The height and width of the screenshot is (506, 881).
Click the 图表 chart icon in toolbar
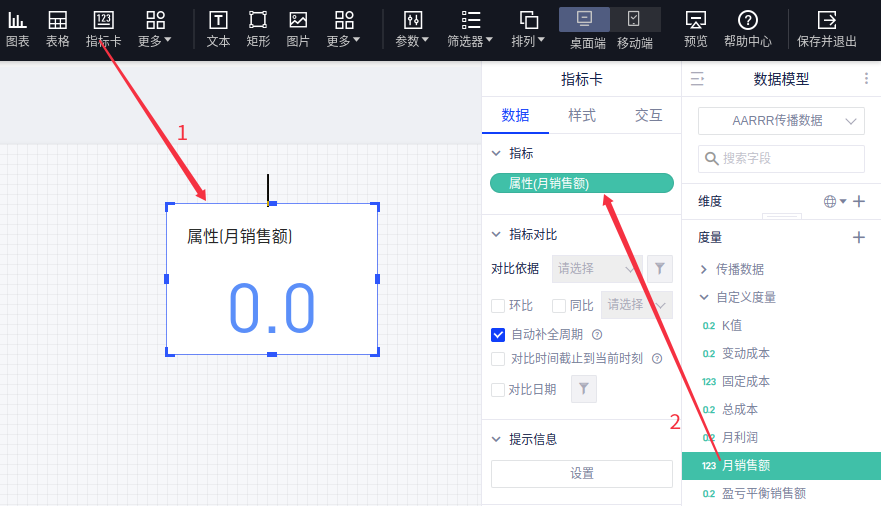click(x=17, y=20)
